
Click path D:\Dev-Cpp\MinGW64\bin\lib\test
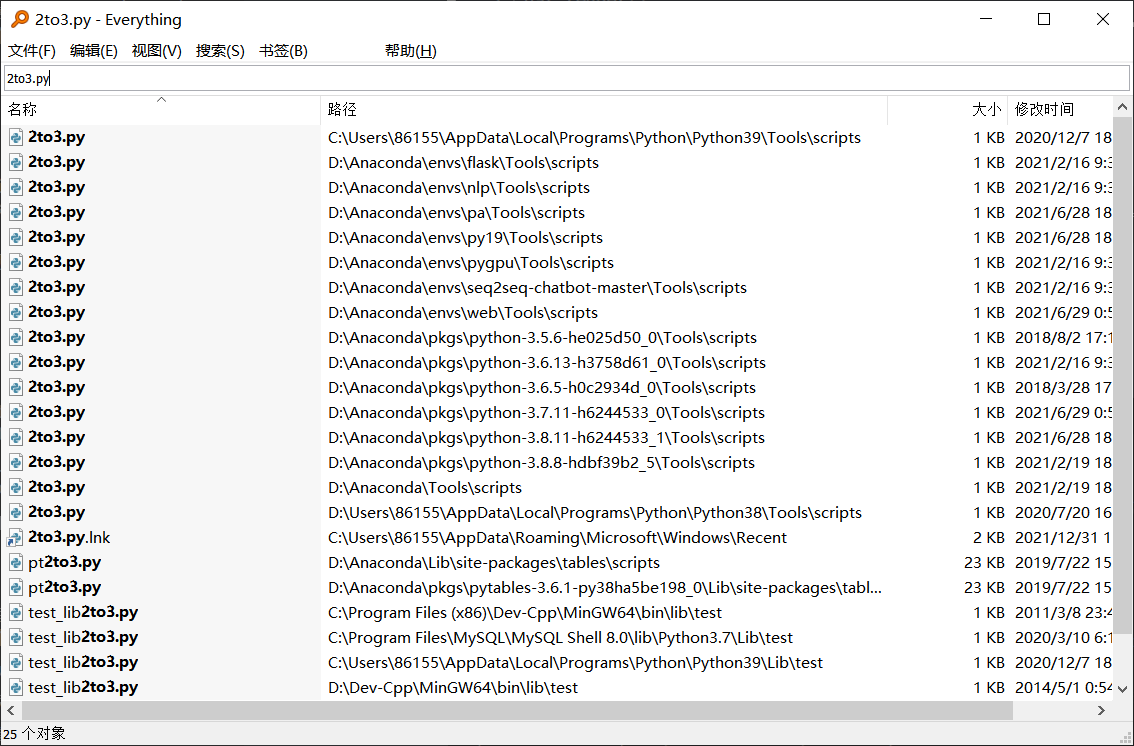pos(453,688)
